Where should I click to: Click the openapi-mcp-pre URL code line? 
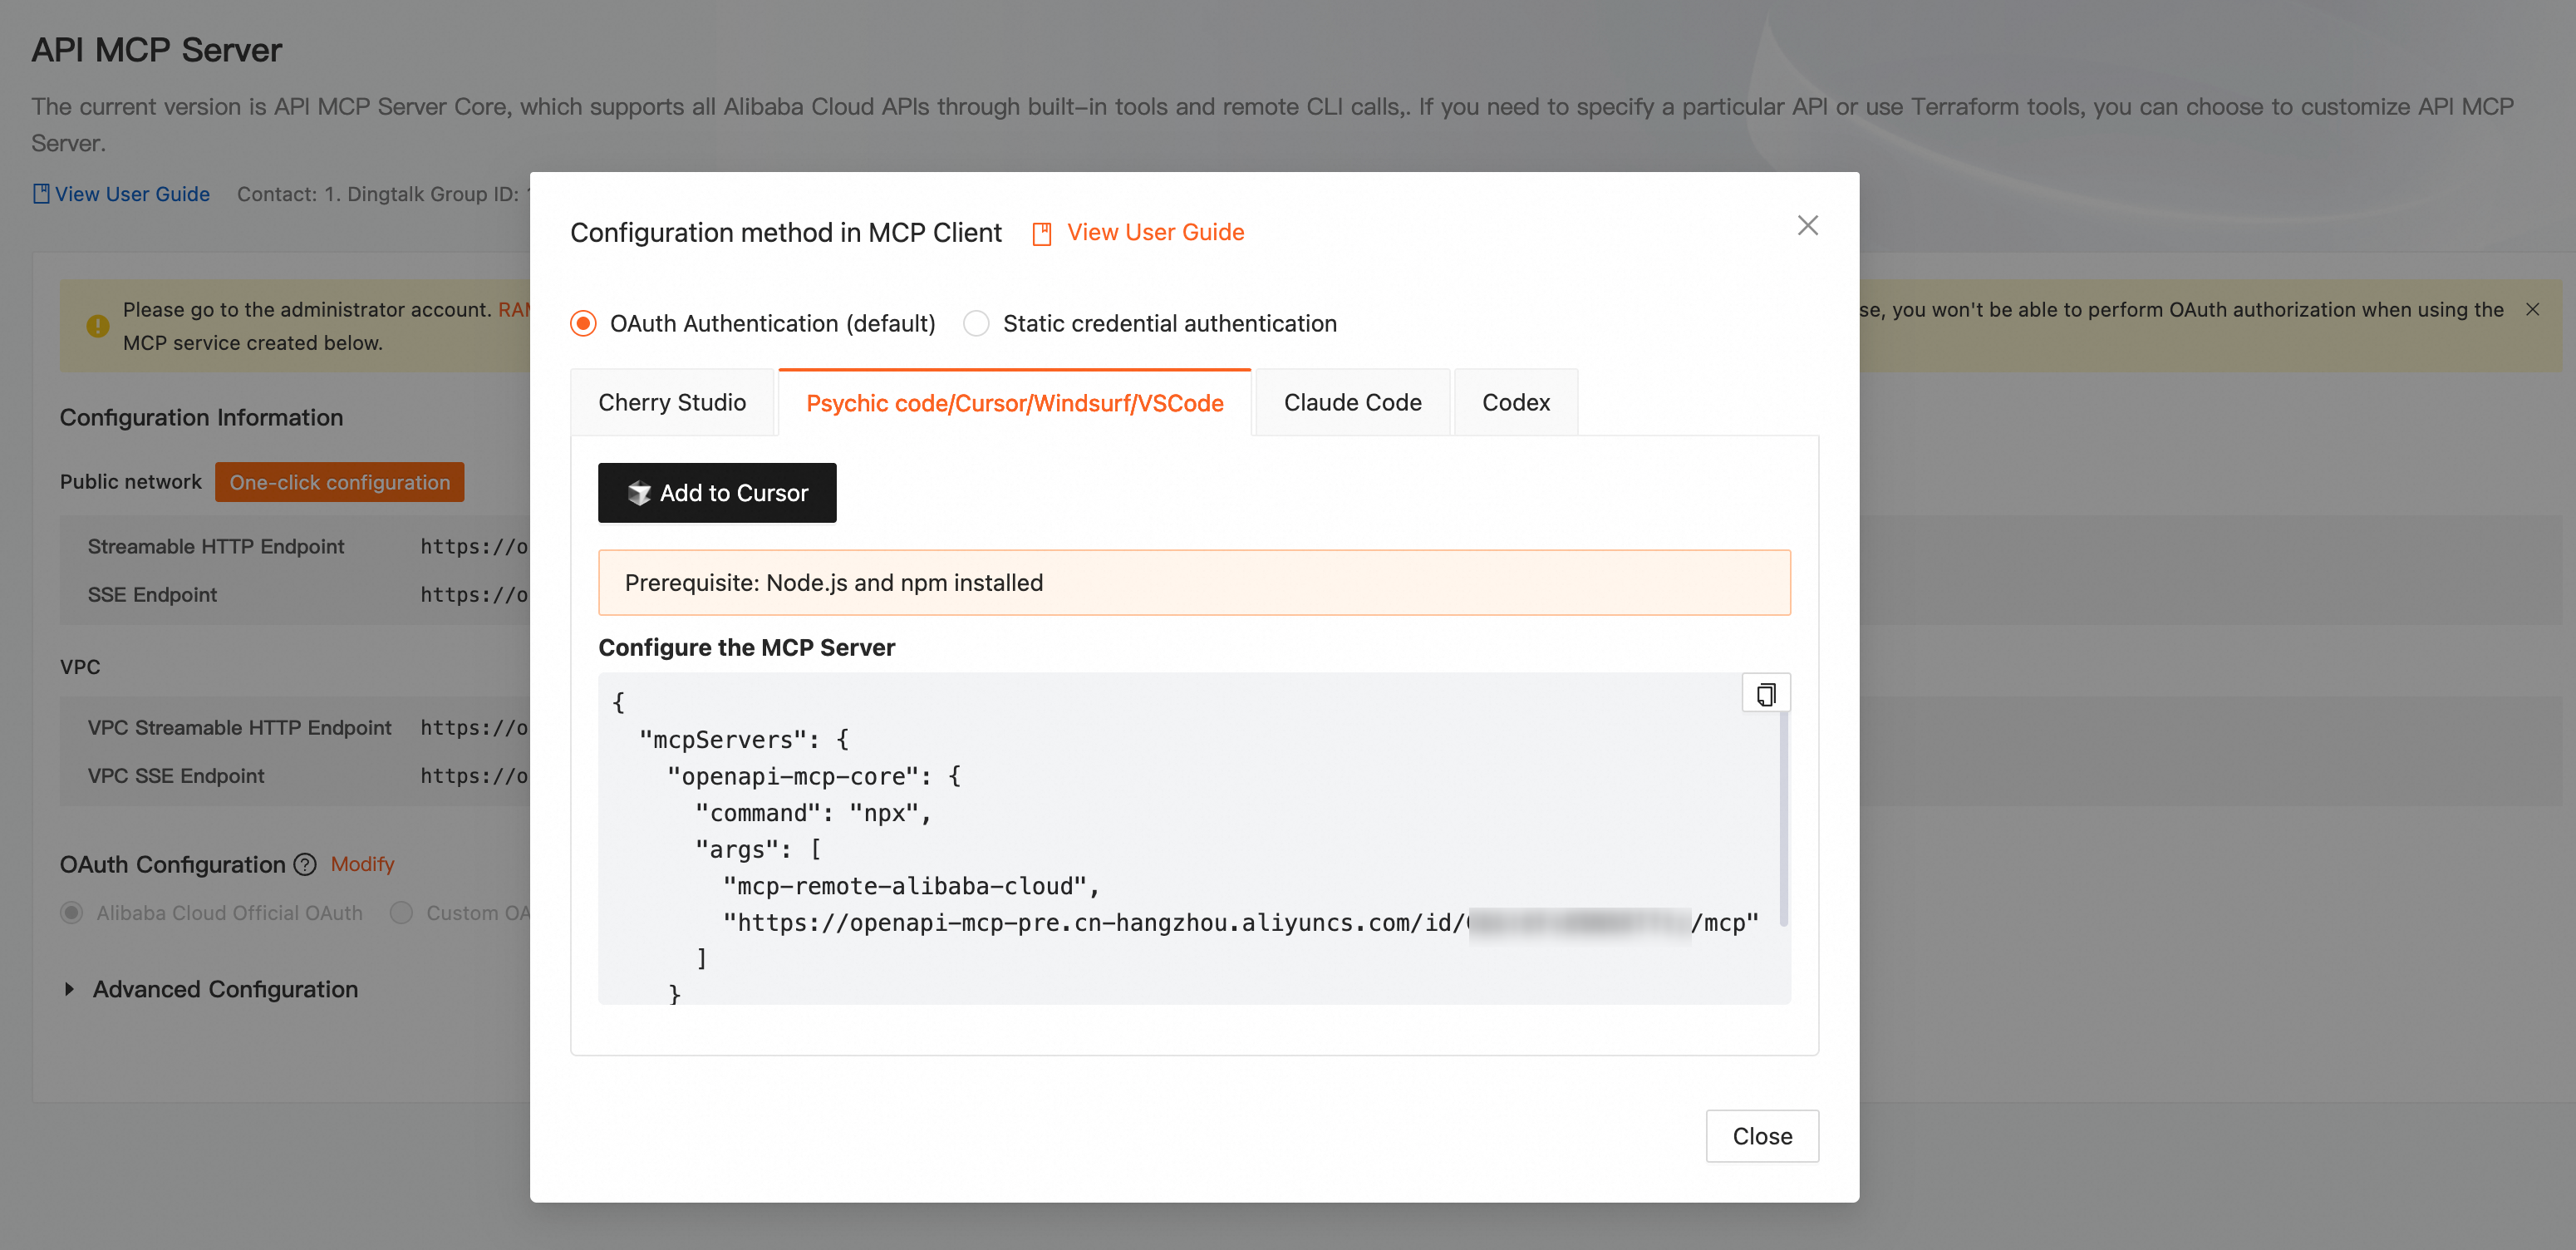point(1240,923)
